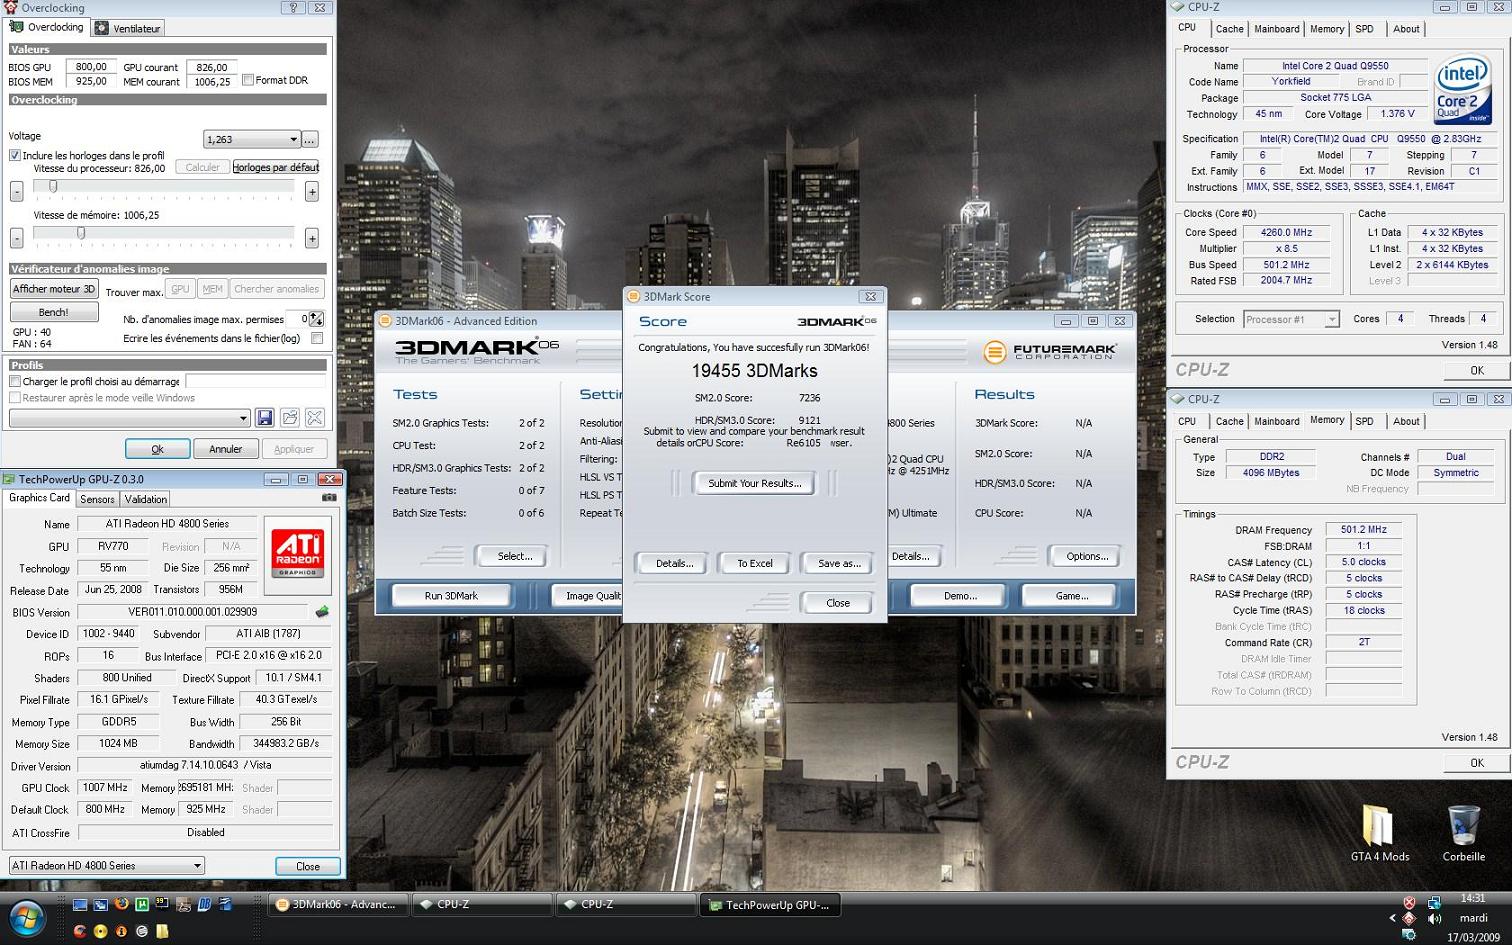Click the red security shield tray icon
1512x945 pixels.
click(1409, 903)
